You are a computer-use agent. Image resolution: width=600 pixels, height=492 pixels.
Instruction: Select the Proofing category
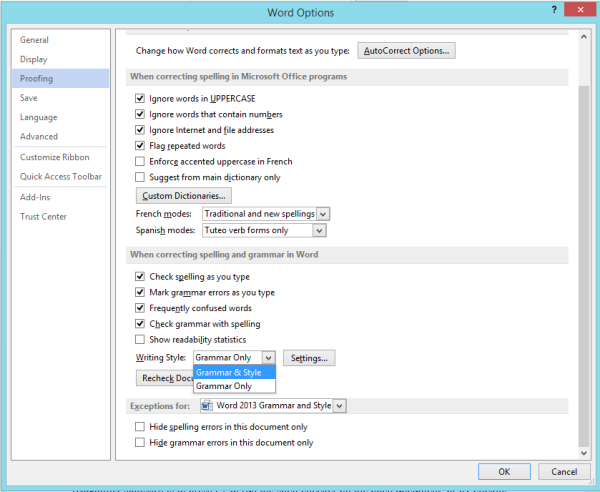pyautogui.click(x=60, y=78)
